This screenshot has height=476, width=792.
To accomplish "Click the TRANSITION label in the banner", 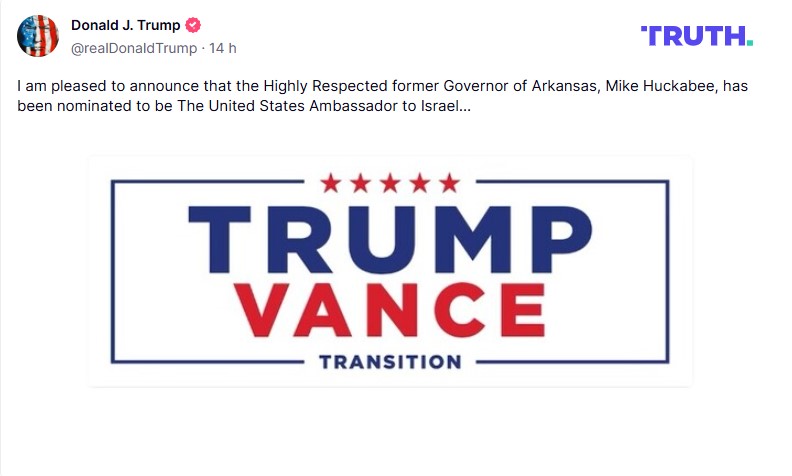I will pyautogui.click(x=390, y=361).
